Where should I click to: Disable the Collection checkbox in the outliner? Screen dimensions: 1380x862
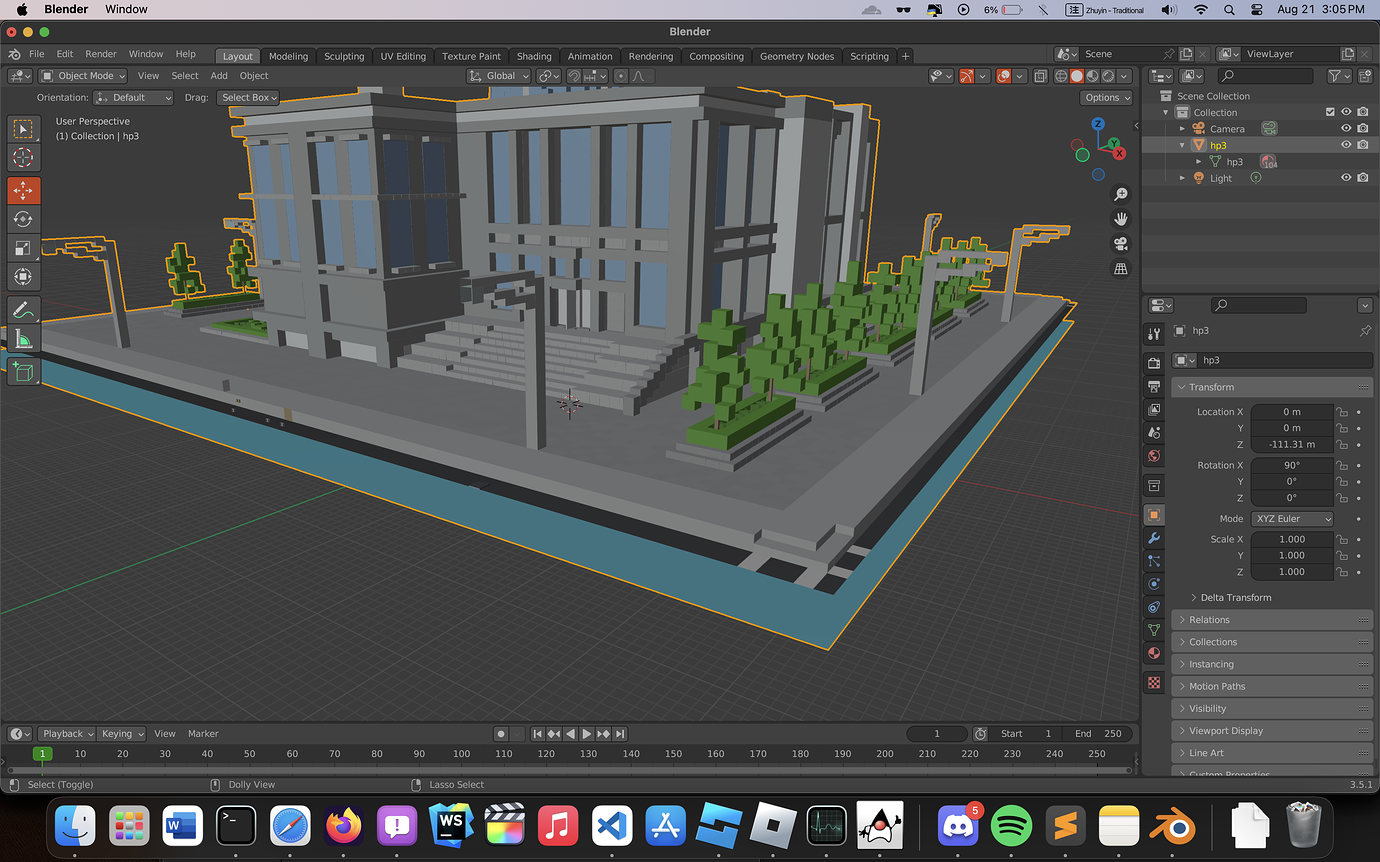click(1331, 111)
